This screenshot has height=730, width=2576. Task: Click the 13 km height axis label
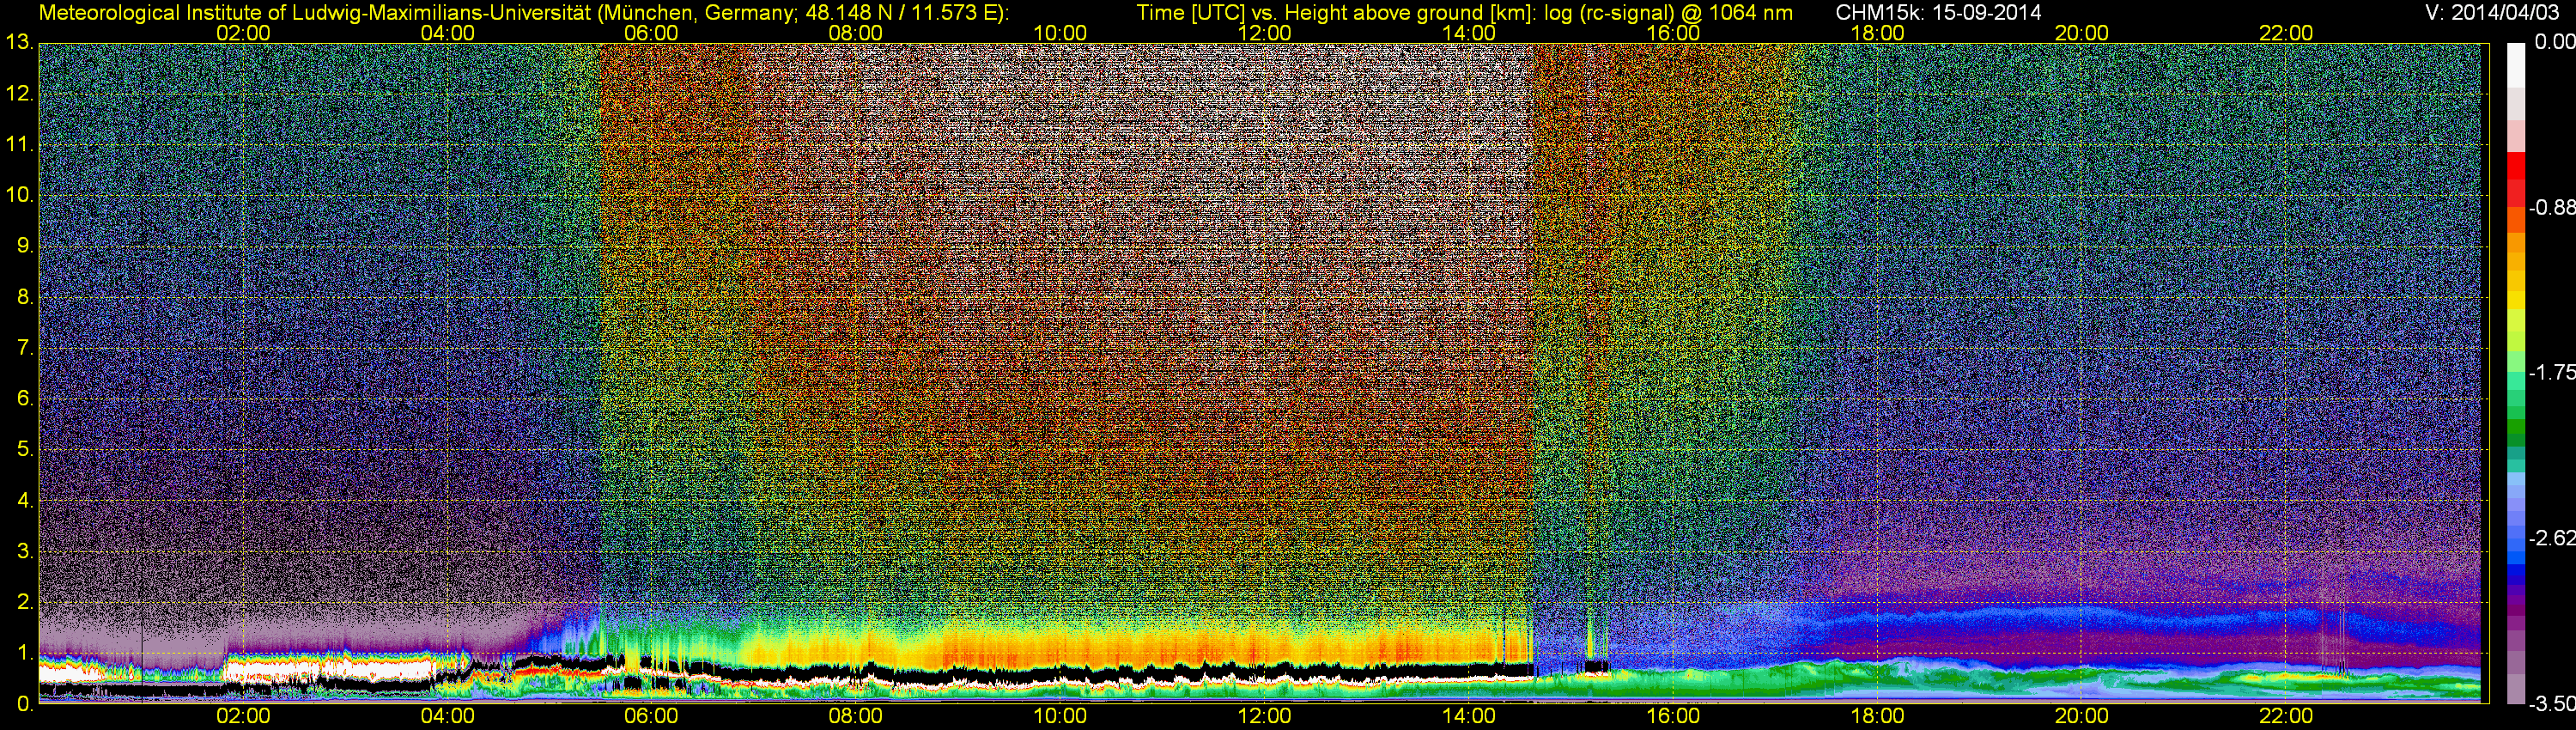18,43
